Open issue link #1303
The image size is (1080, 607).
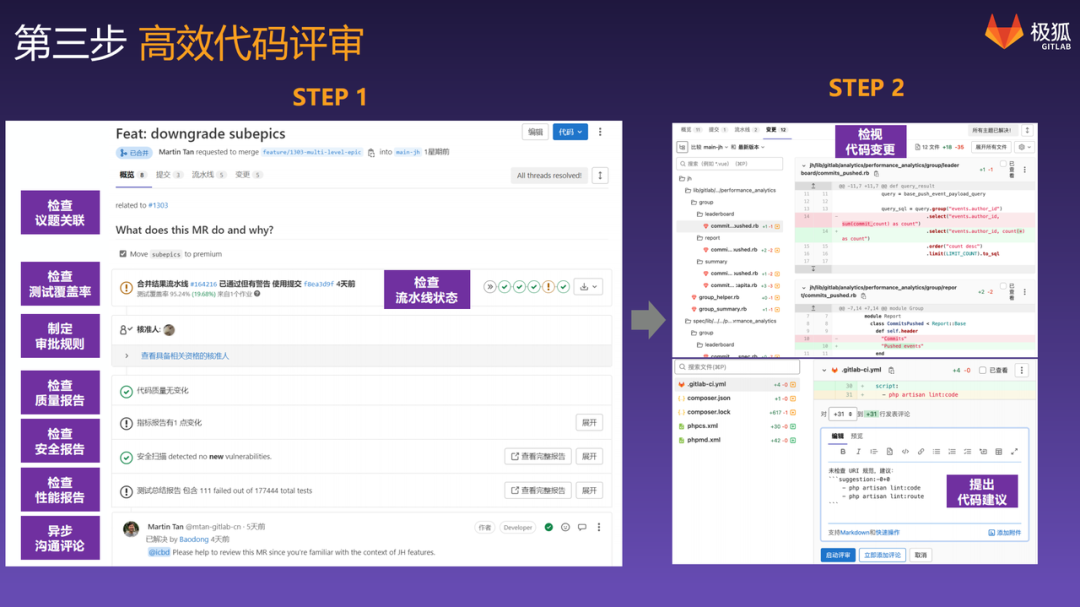click(x=158, y=205)
